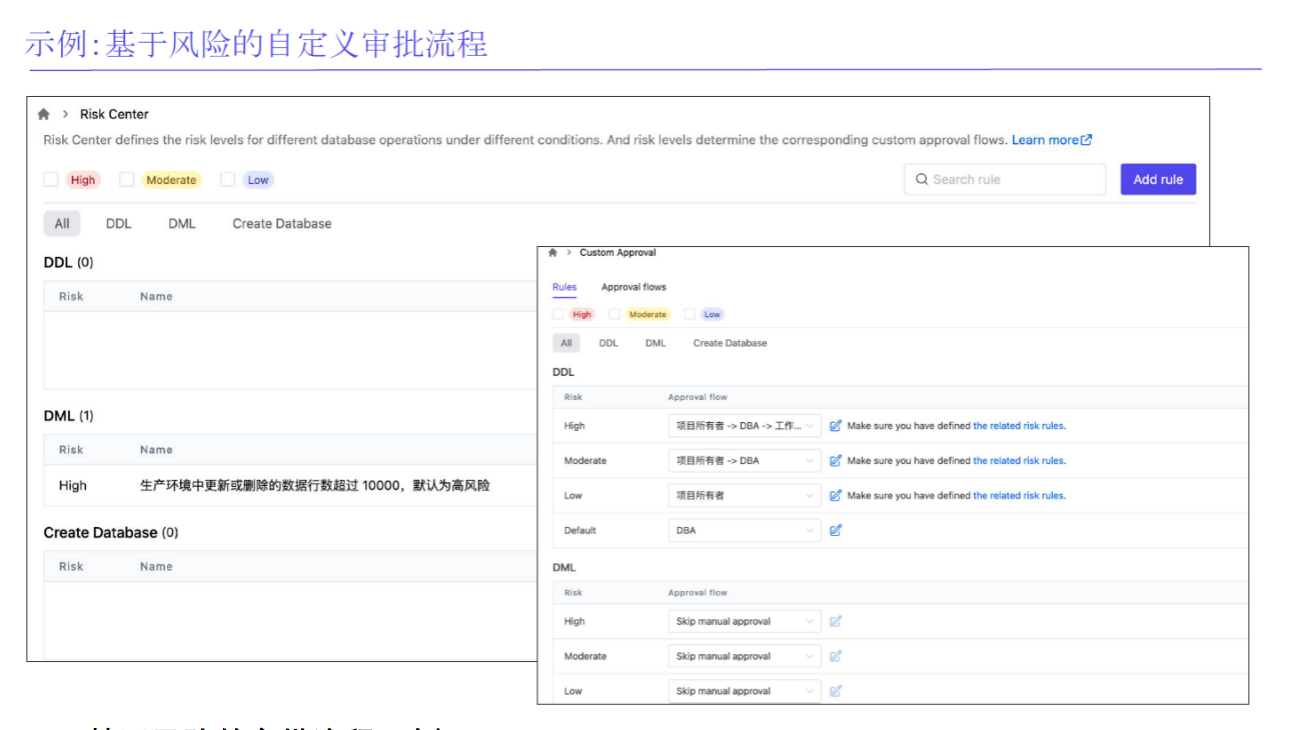Click edit icon for DML Low row
Image resolution: width=1290 pixels, height=730 pixels.
[x=836, y=691]
